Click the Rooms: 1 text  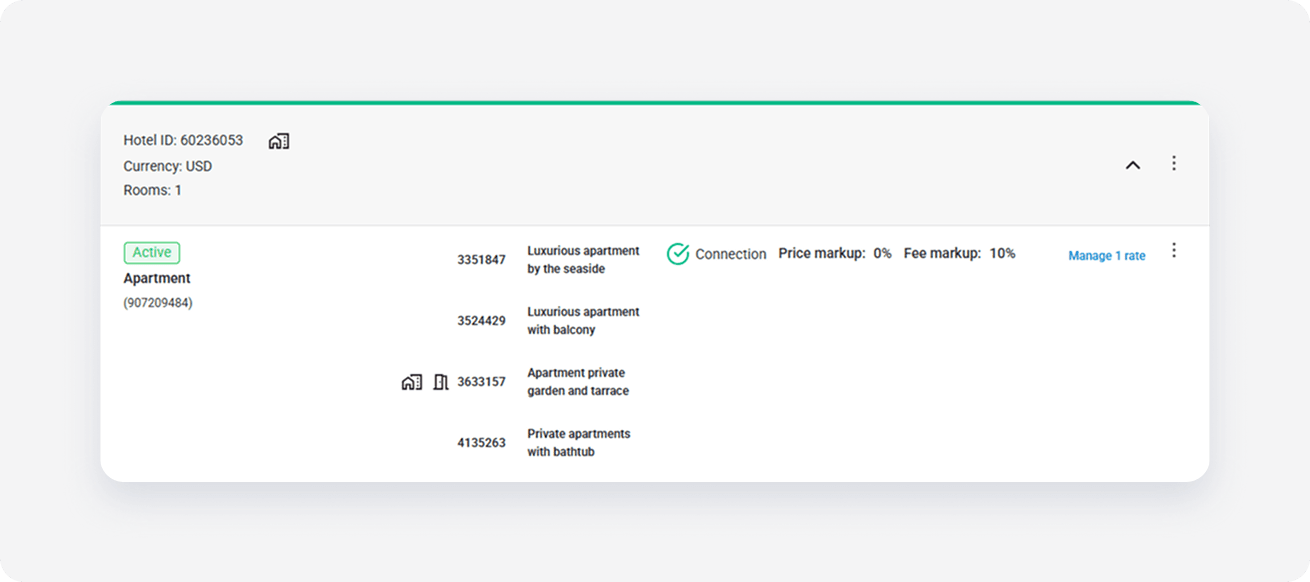[153, 190]
